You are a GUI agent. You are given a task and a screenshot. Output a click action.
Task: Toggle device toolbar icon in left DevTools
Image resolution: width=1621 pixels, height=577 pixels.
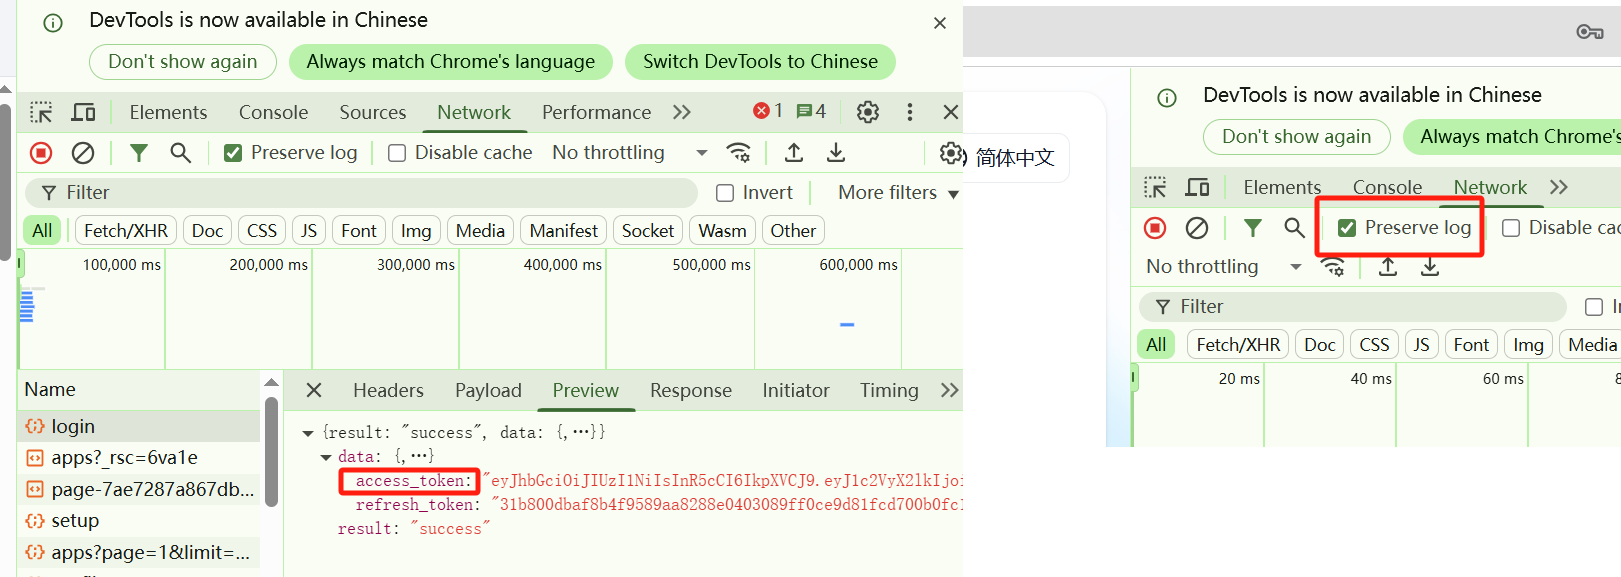pyautogui.click(x=84, y=112)
